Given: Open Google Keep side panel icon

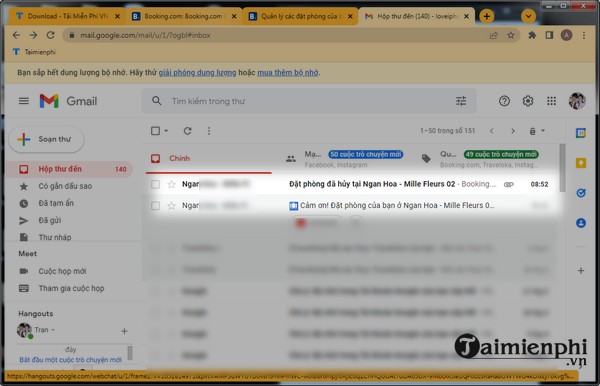Looking at the screenshot, I should coord(581,163).
